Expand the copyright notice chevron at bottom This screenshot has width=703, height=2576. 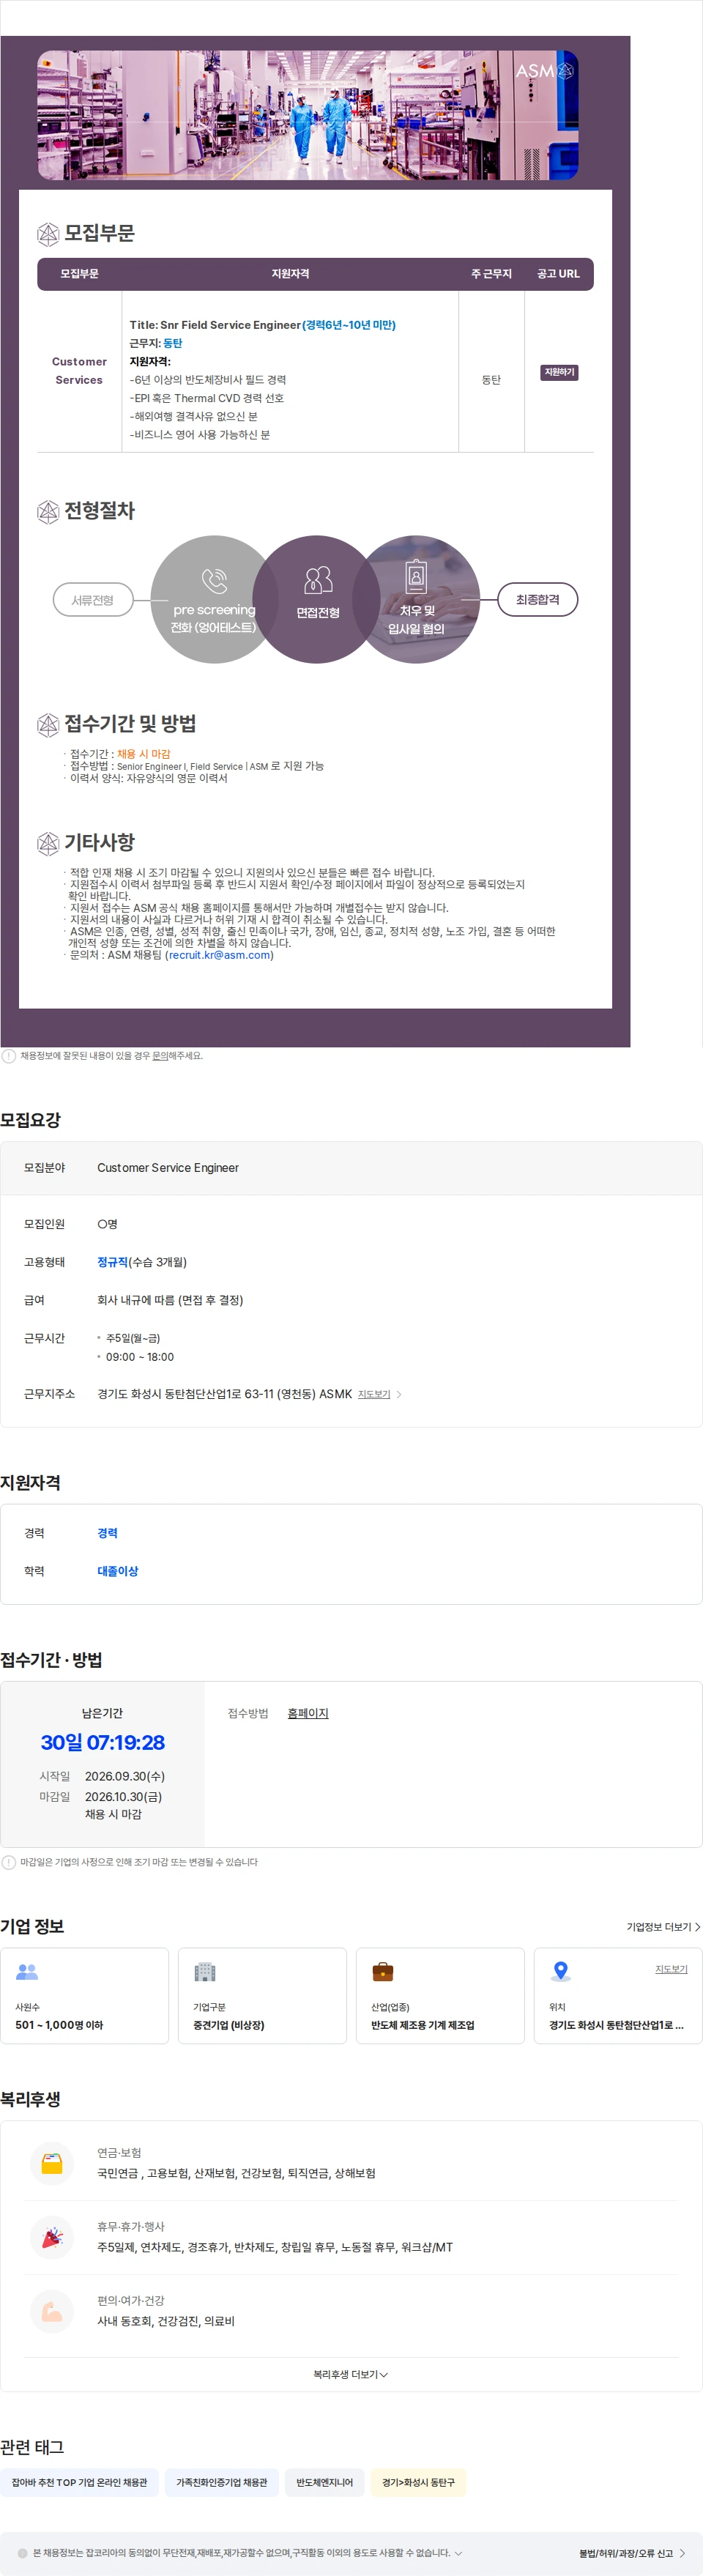tap(458, 2553)
